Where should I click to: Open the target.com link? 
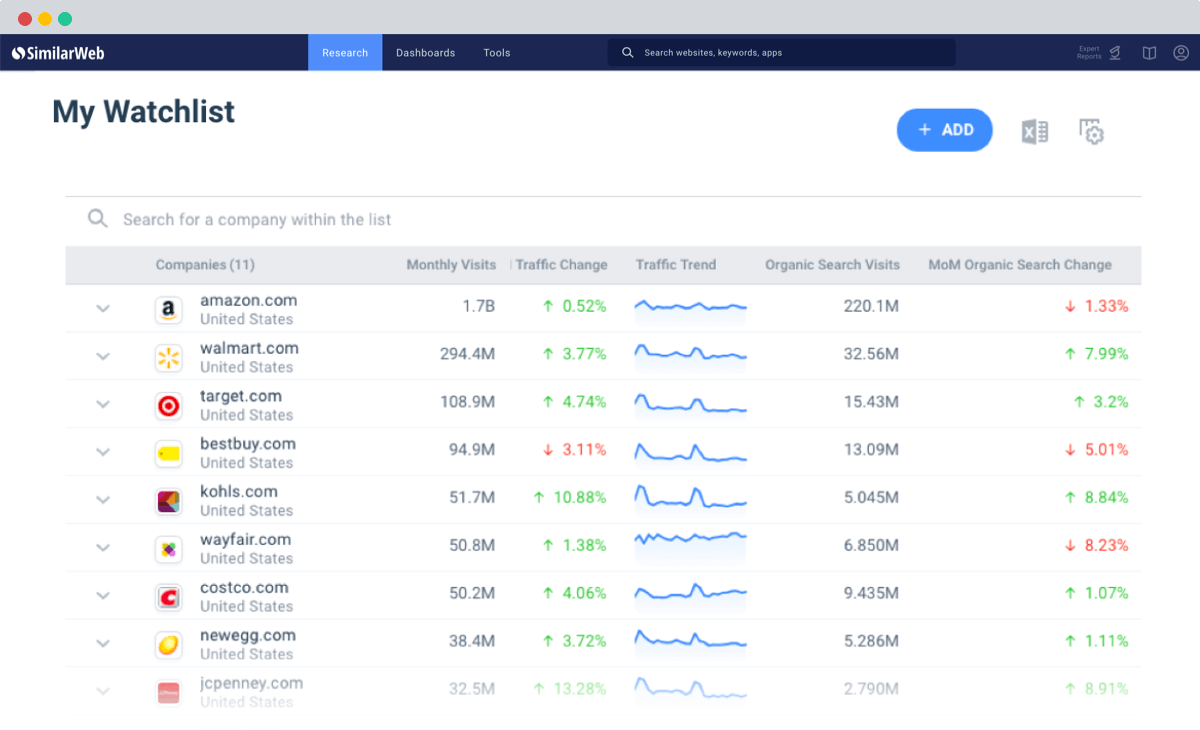click(x=241, y=396)
